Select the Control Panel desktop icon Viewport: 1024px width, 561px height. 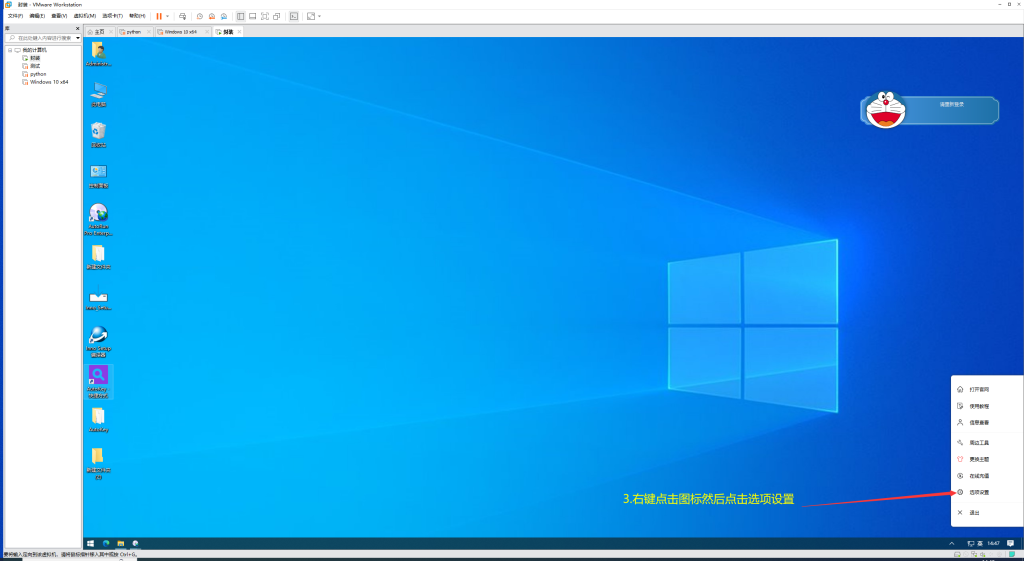(x=99, y=176)
